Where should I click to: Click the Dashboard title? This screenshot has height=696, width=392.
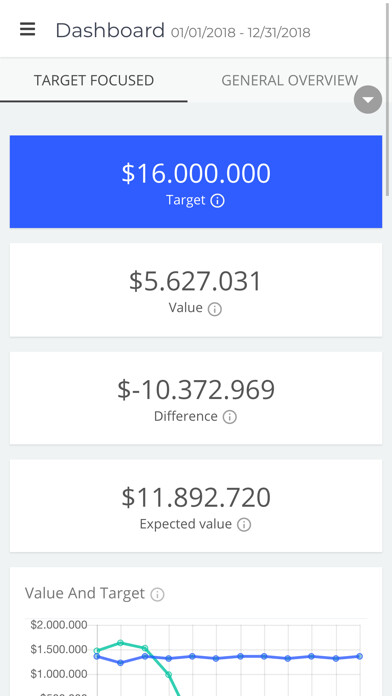point(110,30)
